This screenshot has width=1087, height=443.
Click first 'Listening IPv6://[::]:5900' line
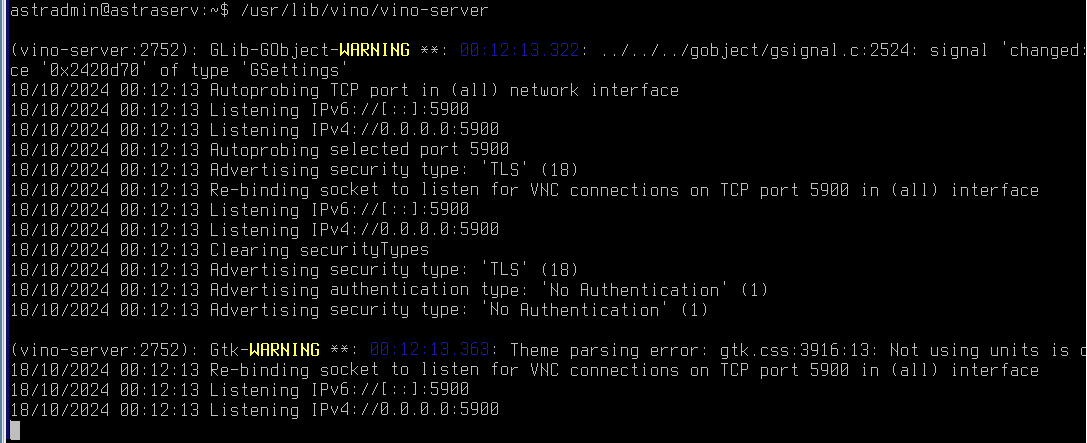[240, 110]
